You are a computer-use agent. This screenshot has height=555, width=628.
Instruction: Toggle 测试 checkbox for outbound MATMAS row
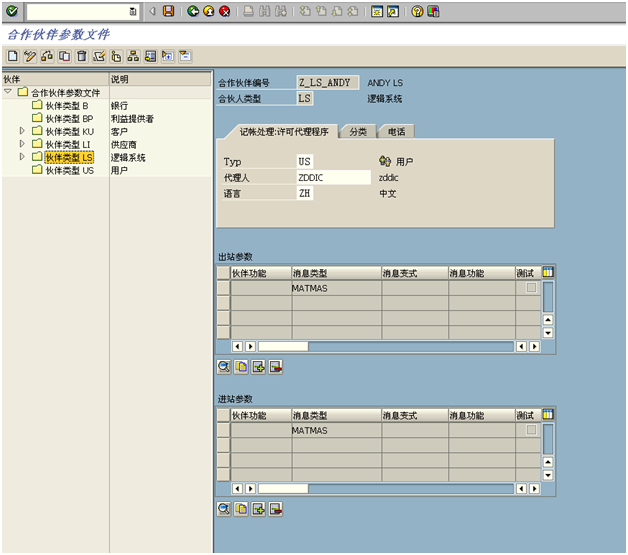(531, 288)
